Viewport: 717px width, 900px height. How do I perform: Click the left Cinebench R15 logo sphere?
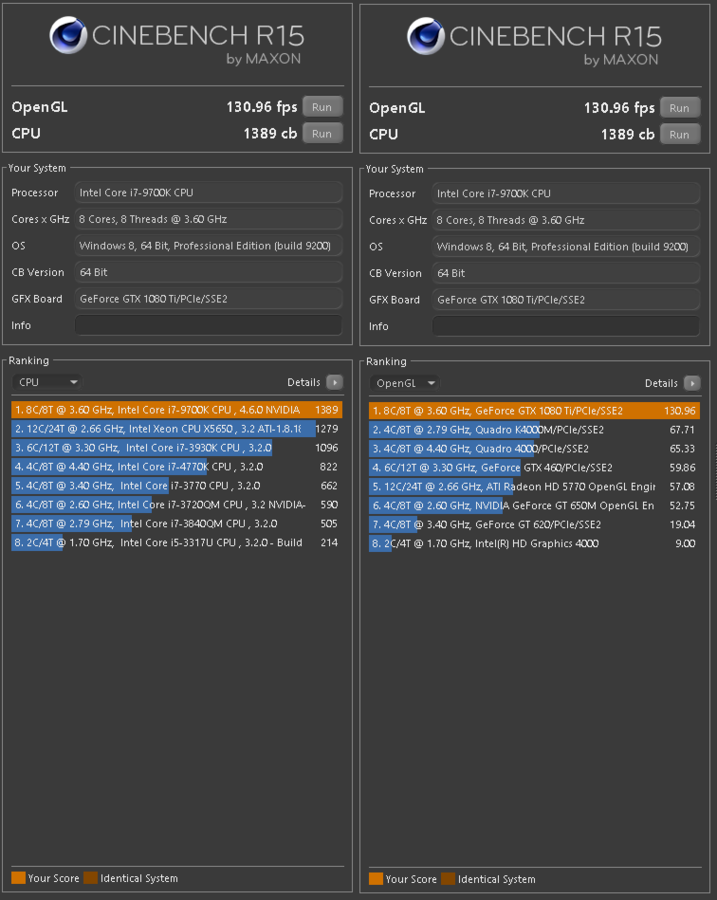(x=68, y=35)
